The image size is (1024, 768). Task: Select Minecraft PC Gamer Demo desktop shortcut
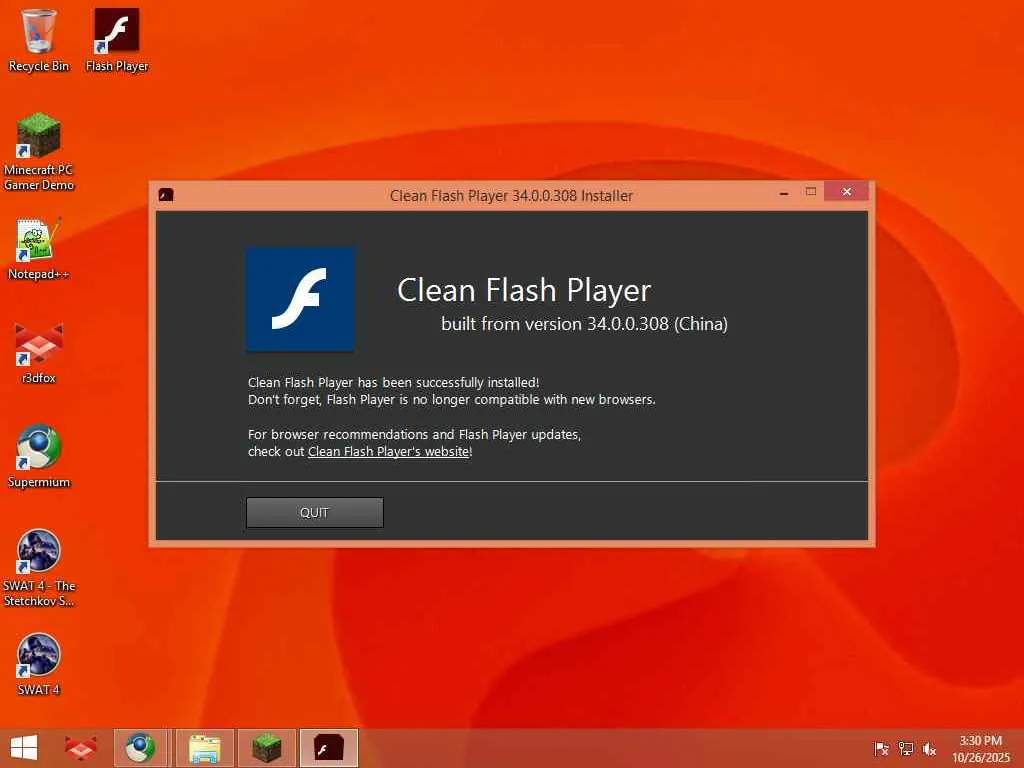tap(39, 152)
